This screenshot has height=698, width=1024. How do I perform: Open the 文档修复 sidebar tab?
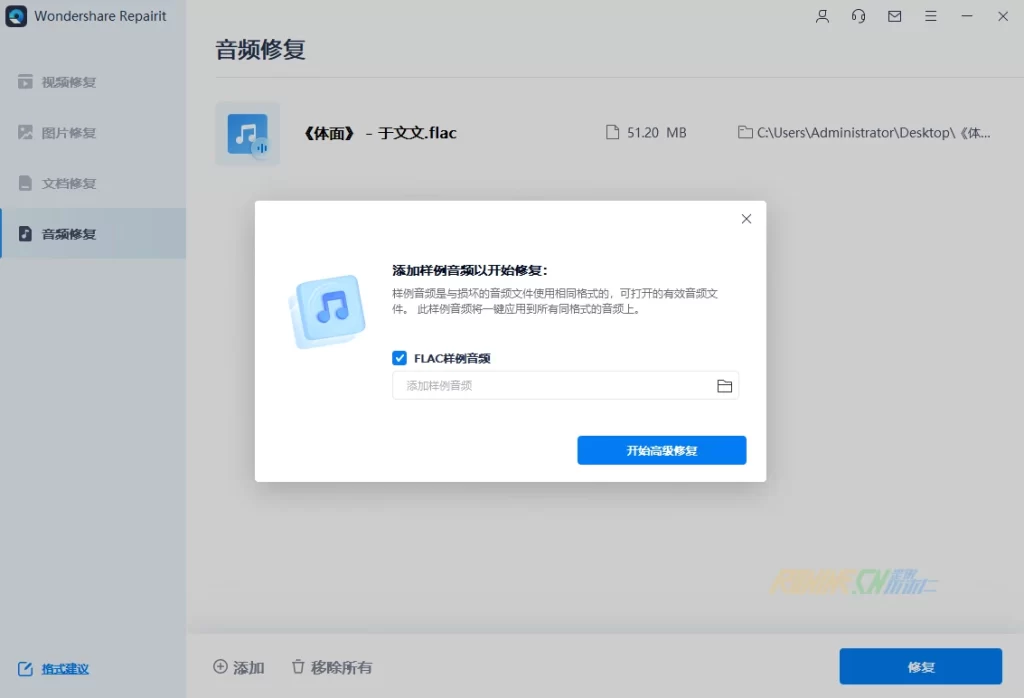(x=68, y=184)
